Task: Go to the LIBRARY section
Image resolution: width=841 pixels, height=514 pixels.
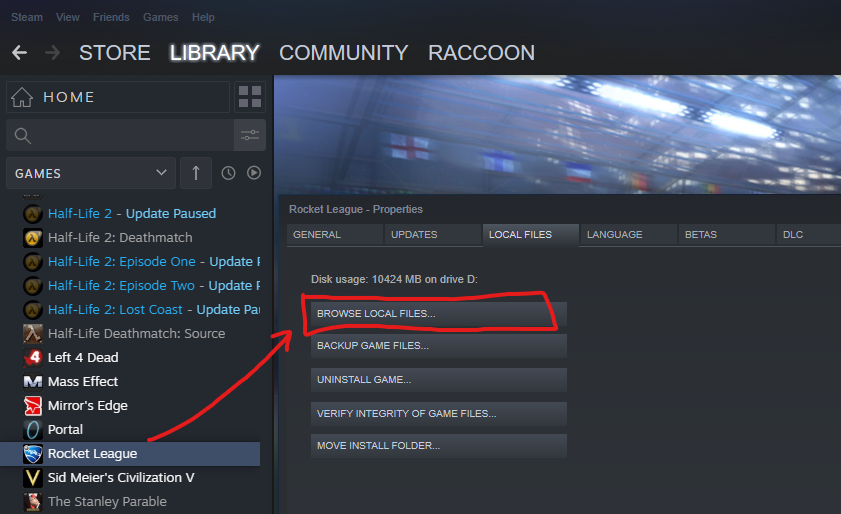Action: tap(215, 53)
